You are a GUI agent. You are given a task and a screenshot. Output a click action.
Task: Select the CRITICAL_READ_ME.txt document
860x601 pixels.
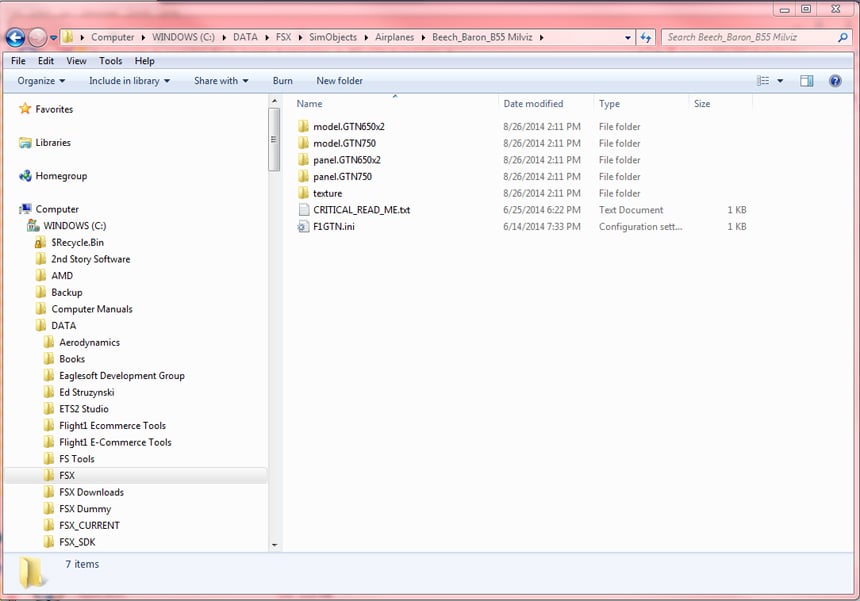point(361,210)
